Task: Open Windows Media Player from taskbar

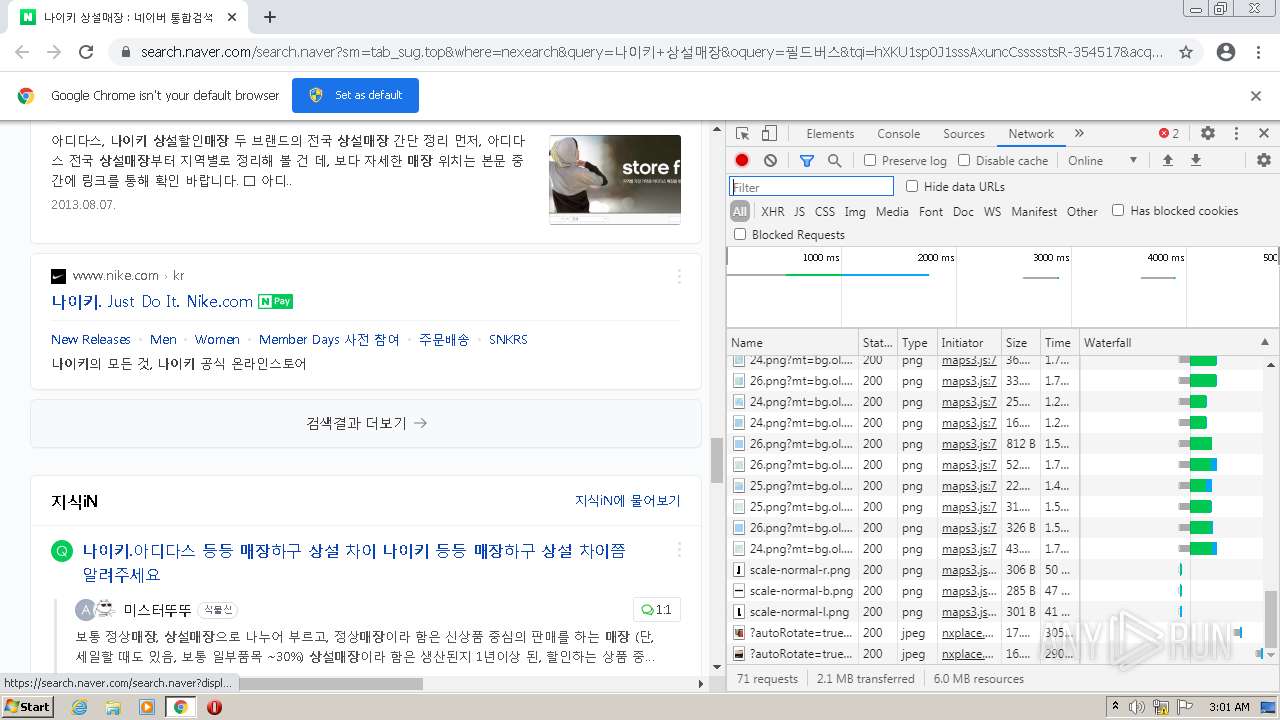Action: (147, 707)
